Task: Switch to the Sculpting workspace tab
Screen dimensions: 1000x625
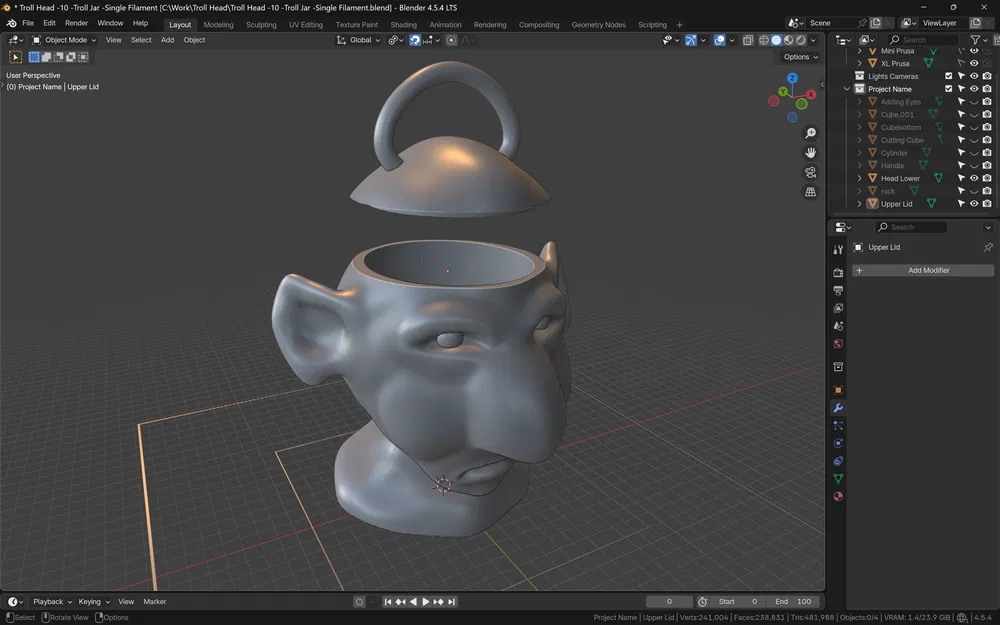Action: [261, 24]
